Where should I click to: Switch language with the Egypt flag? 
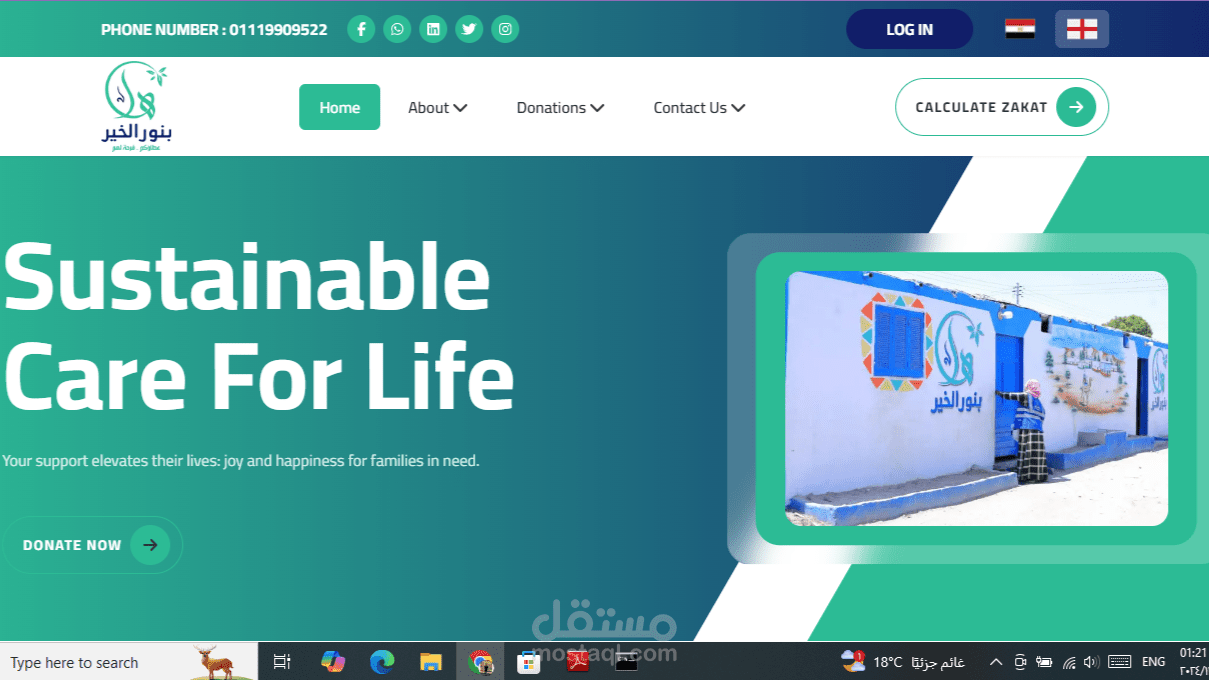(1020, 29)
